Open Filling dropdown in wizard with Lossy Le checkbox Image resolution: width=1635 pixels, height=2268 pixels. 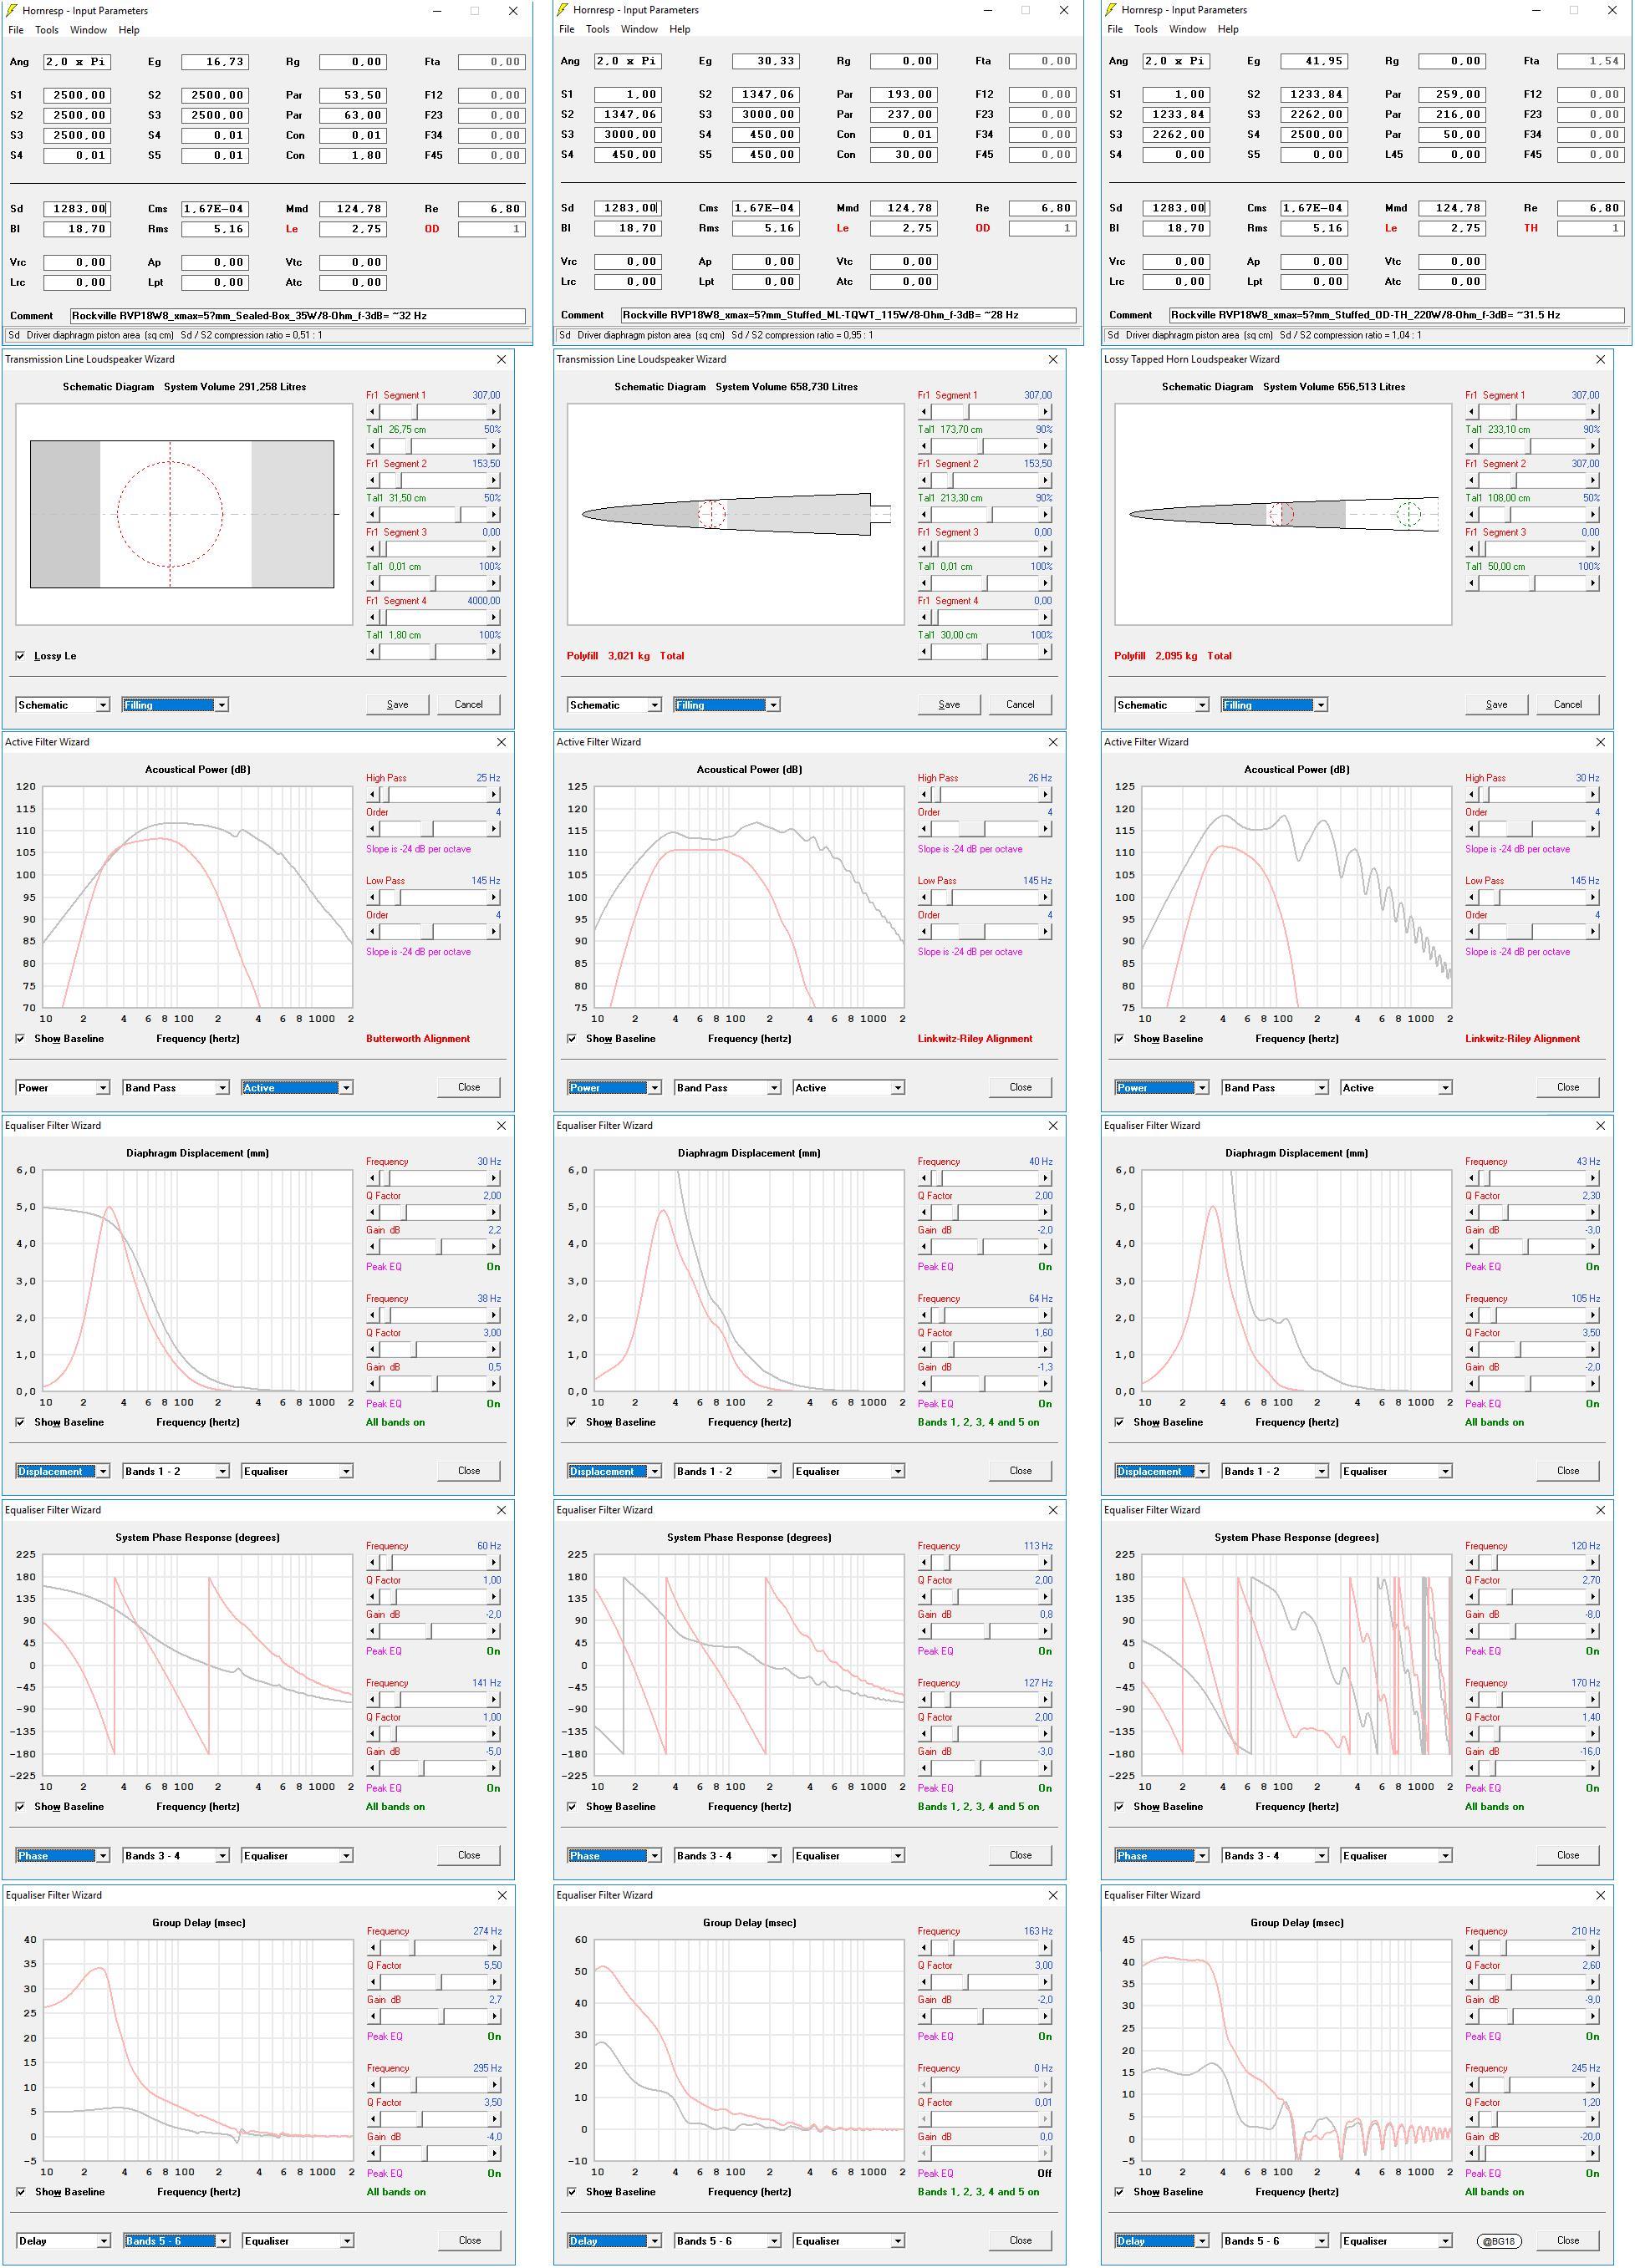click(175, 705)
